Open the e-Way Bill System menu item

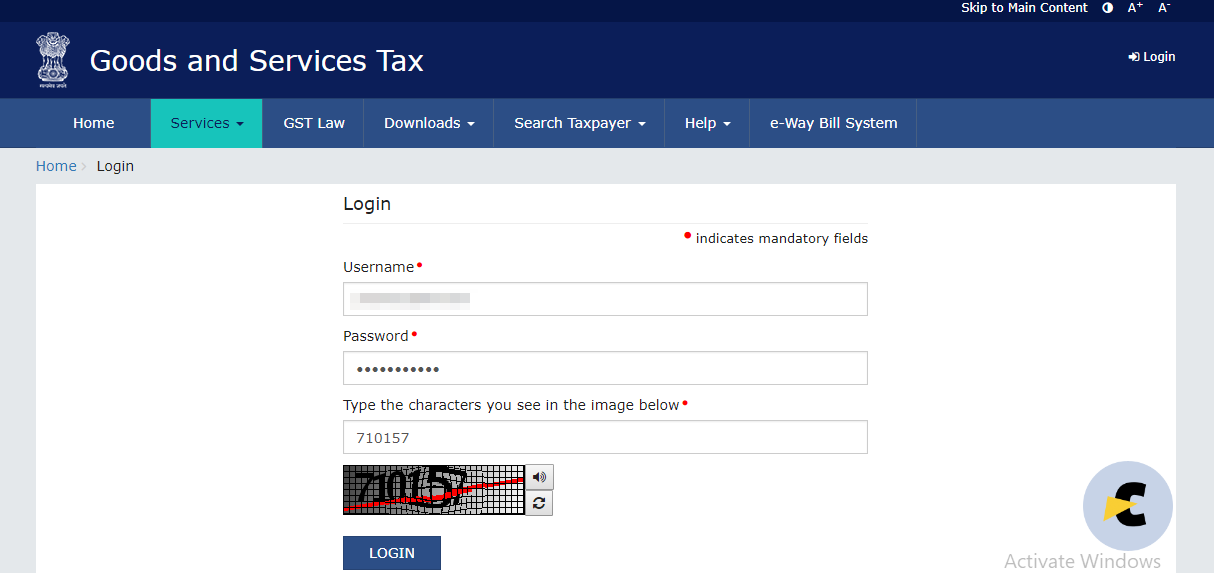pos(833,123)
